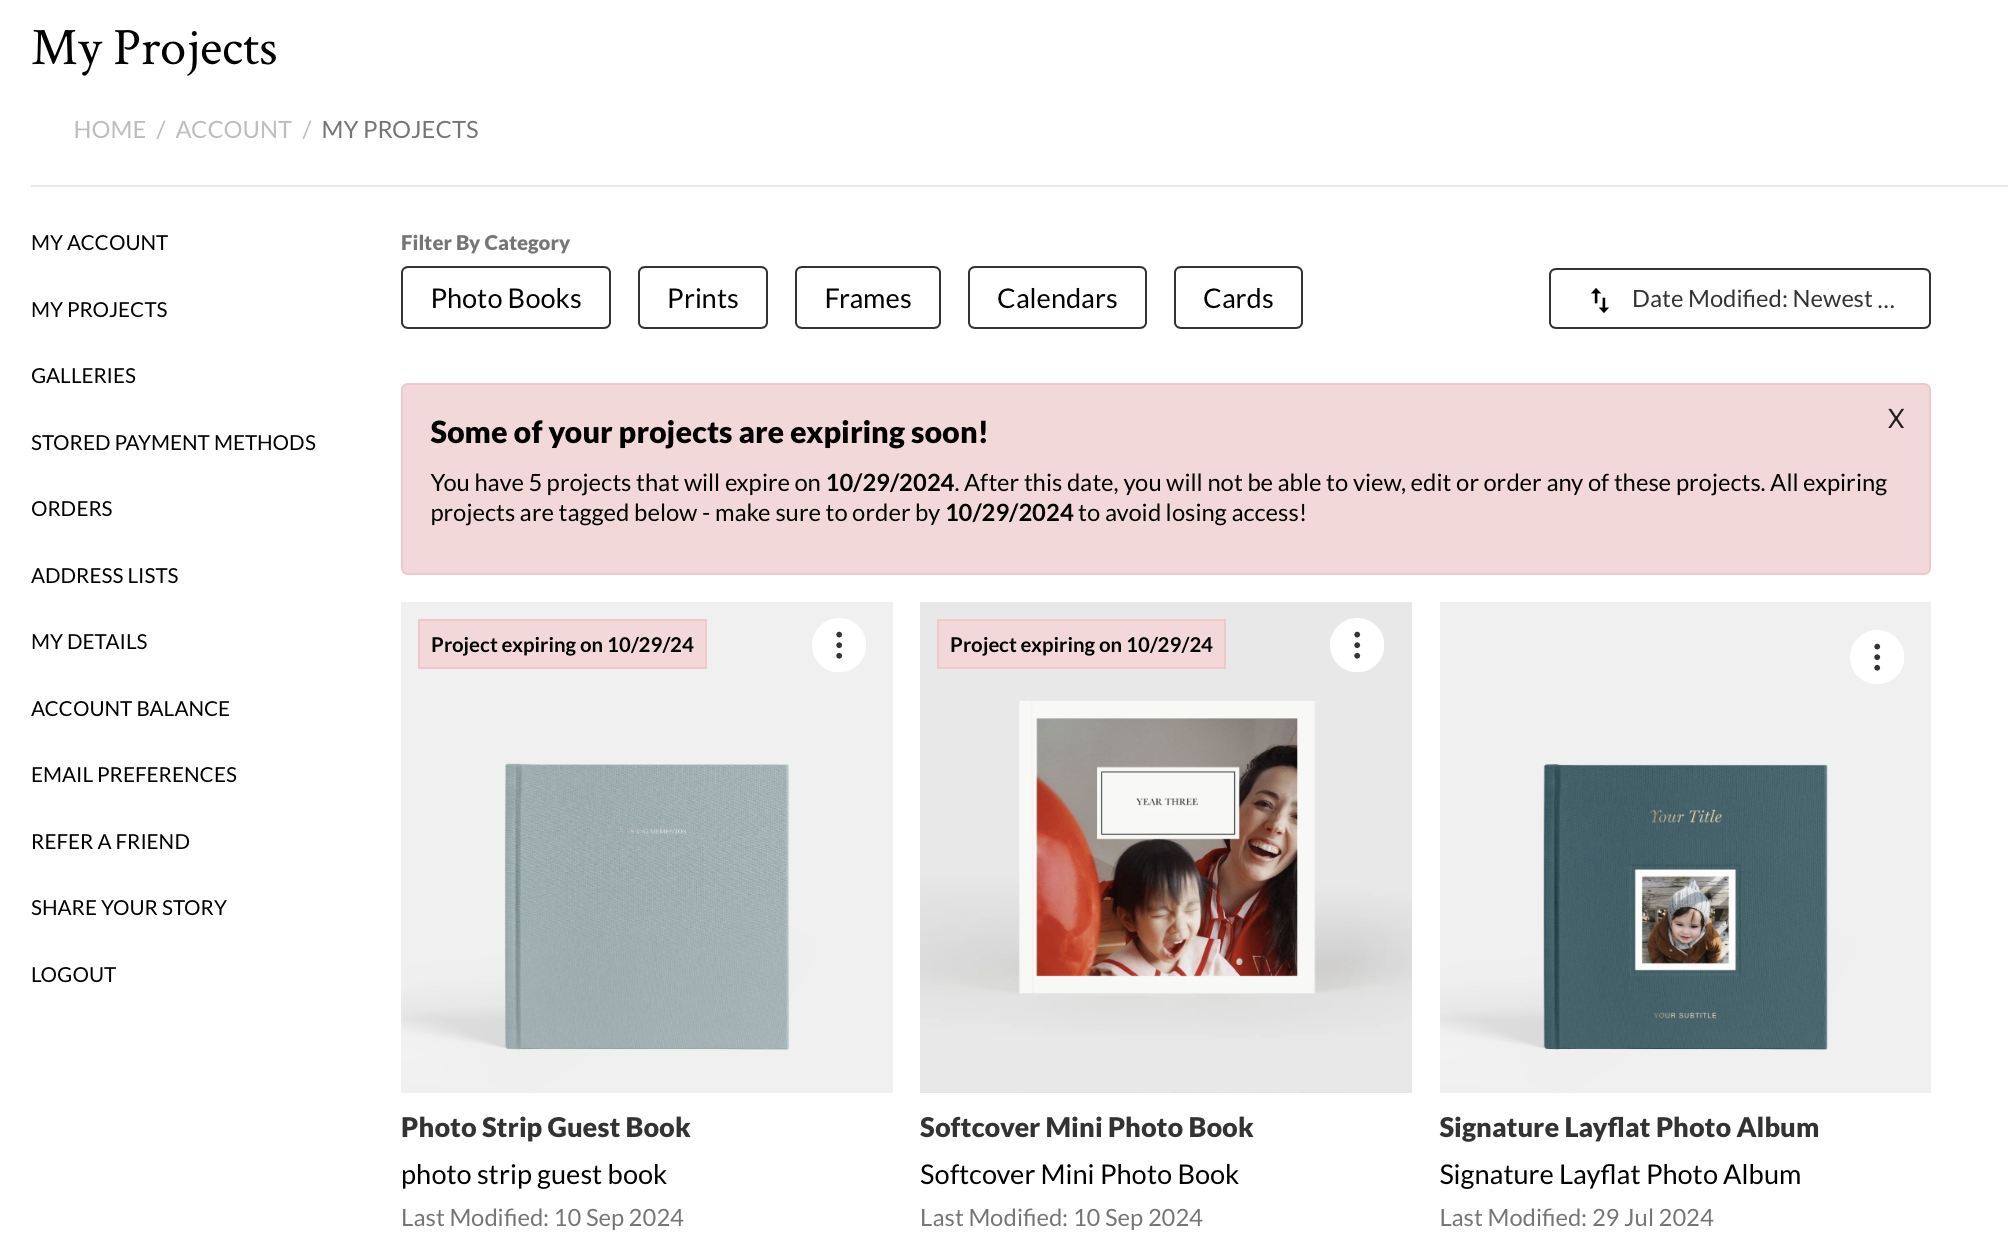Viewport: 2008px width, 1250px height.
Task: Filter projects by Cards category
Action: [1237, 298]
